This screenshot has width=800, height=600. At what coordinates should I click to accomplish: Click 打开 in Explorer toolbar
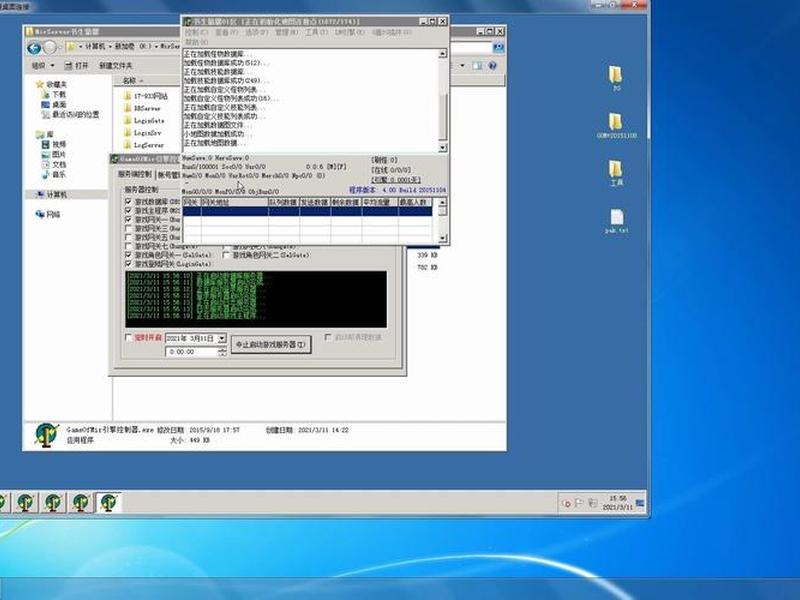click(x=77, y=65)
